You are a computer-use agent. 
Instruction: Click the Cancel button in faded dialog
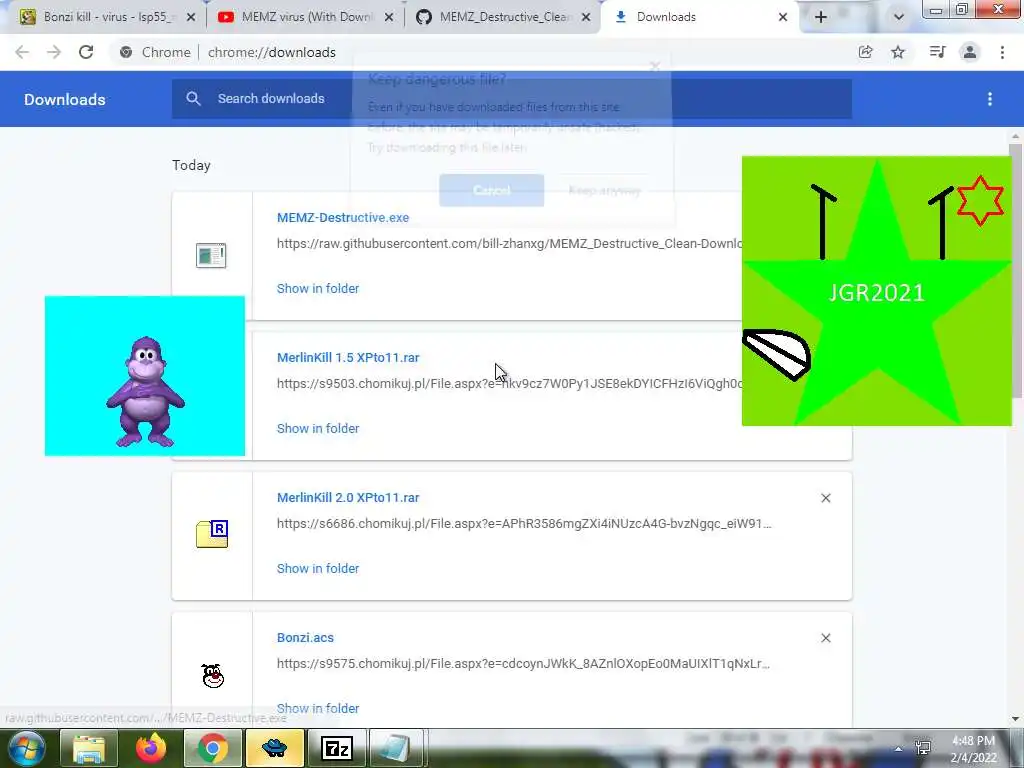(492, 190)
